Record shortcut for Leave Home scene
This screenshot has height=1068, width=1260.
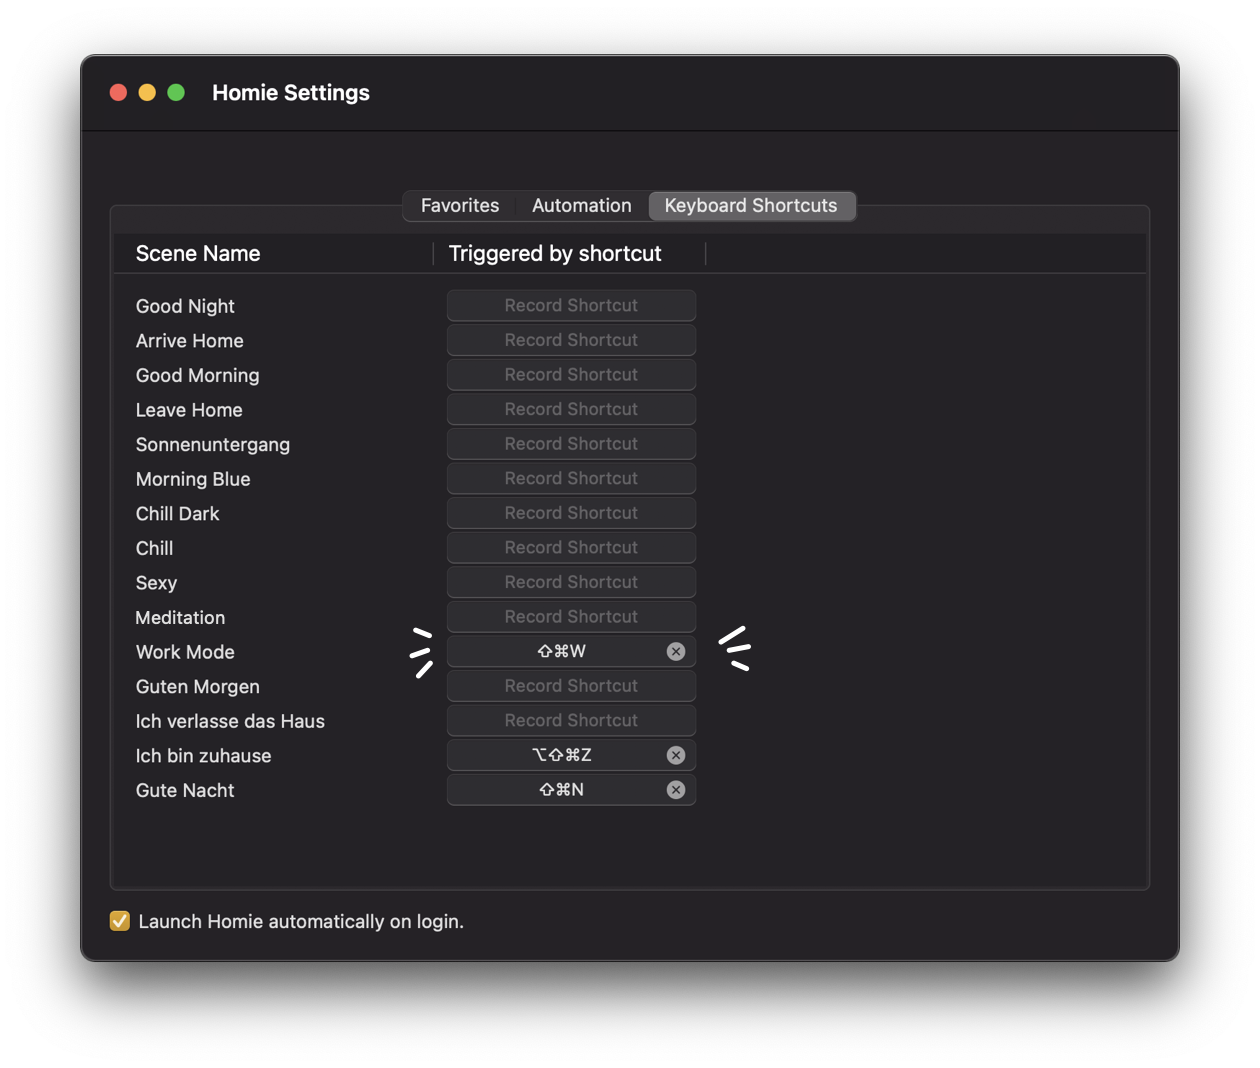(571, 410)
